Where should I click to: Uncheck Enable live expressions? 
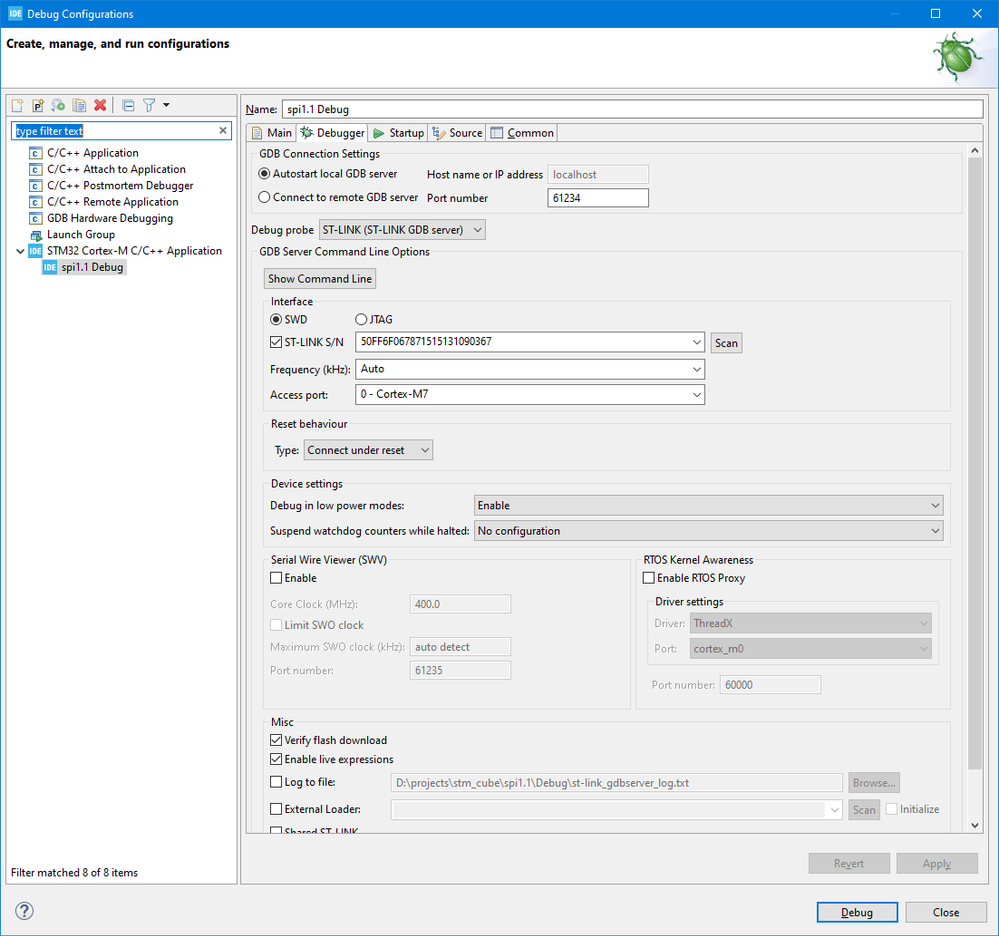point(276,759)
